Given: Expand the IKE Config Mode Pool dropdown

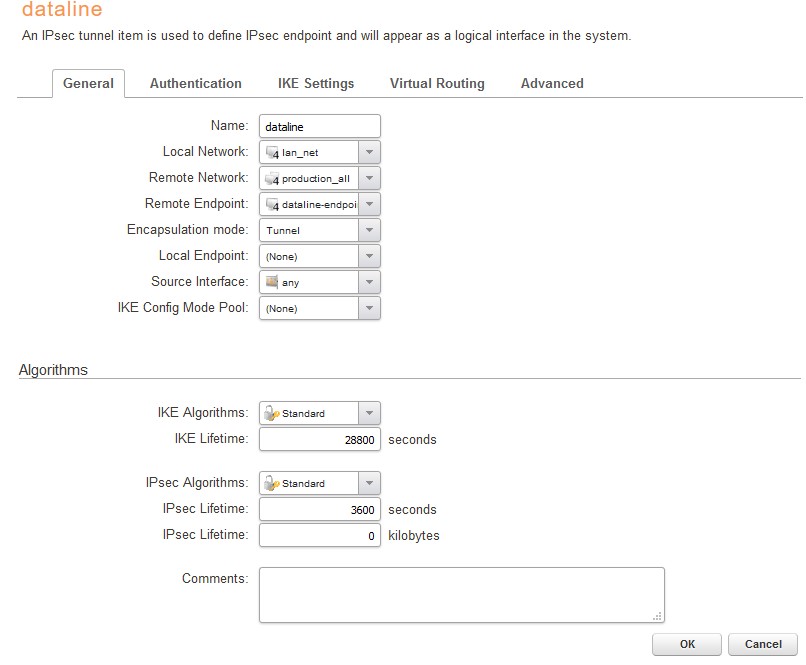Looking at the screenshot, I should [369, 308].
